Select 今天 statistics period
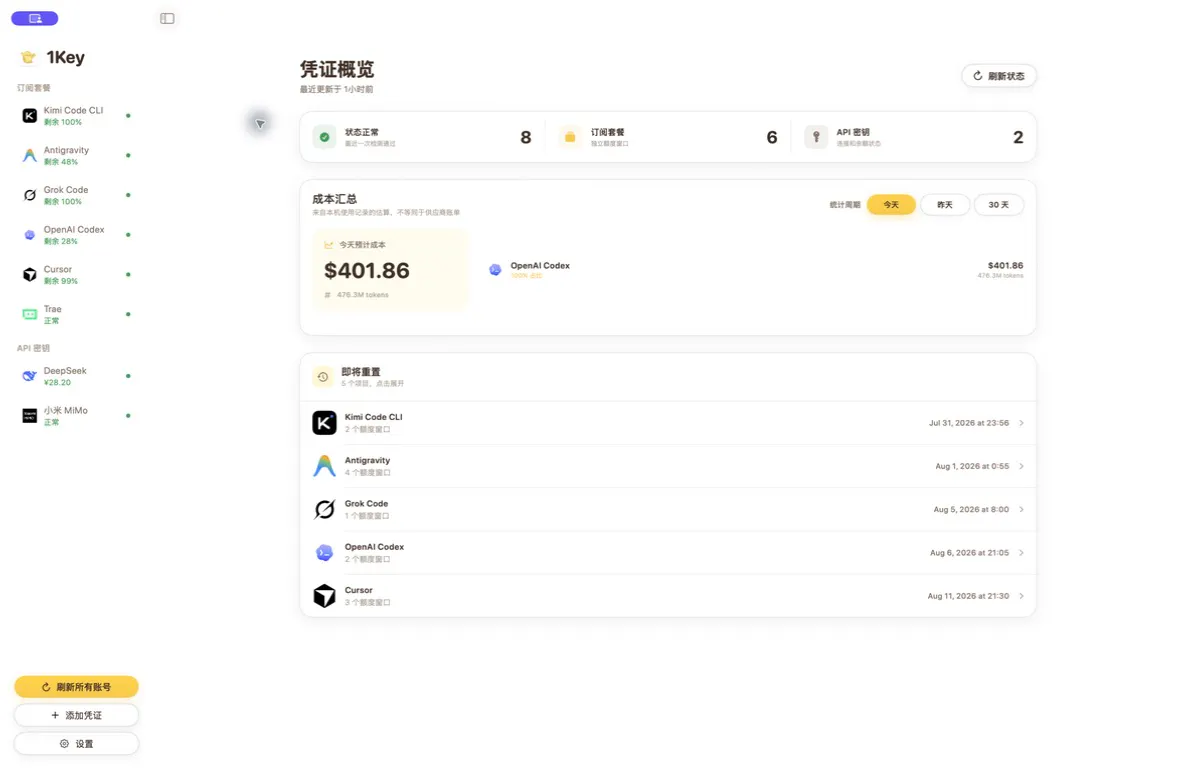This screenshot has height=768, width=1189. click(x=891, y=205)
